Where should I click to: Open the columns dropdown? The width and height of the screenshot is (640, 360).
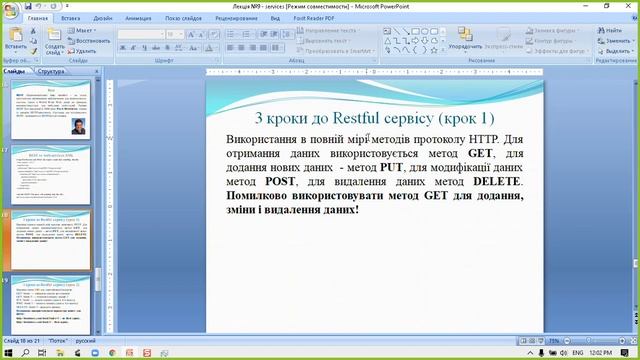click(277, 48)
